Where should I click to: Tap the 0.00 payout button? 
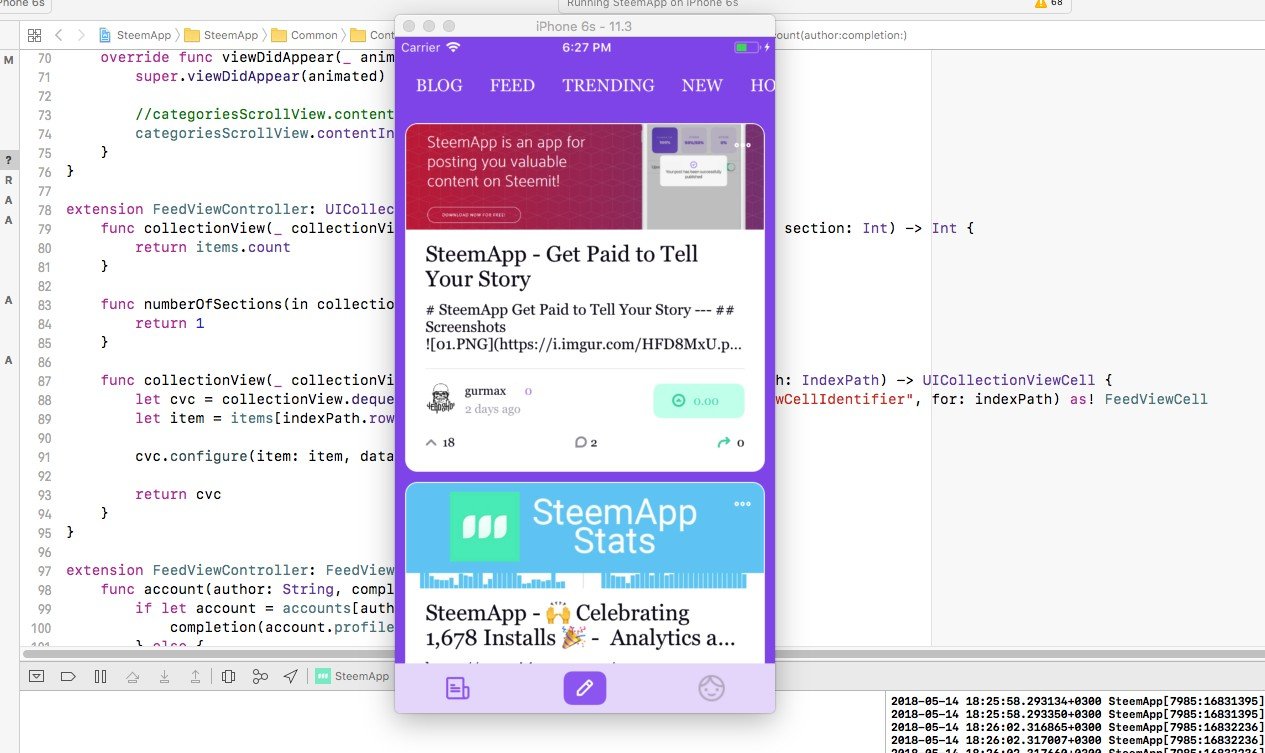699,401
